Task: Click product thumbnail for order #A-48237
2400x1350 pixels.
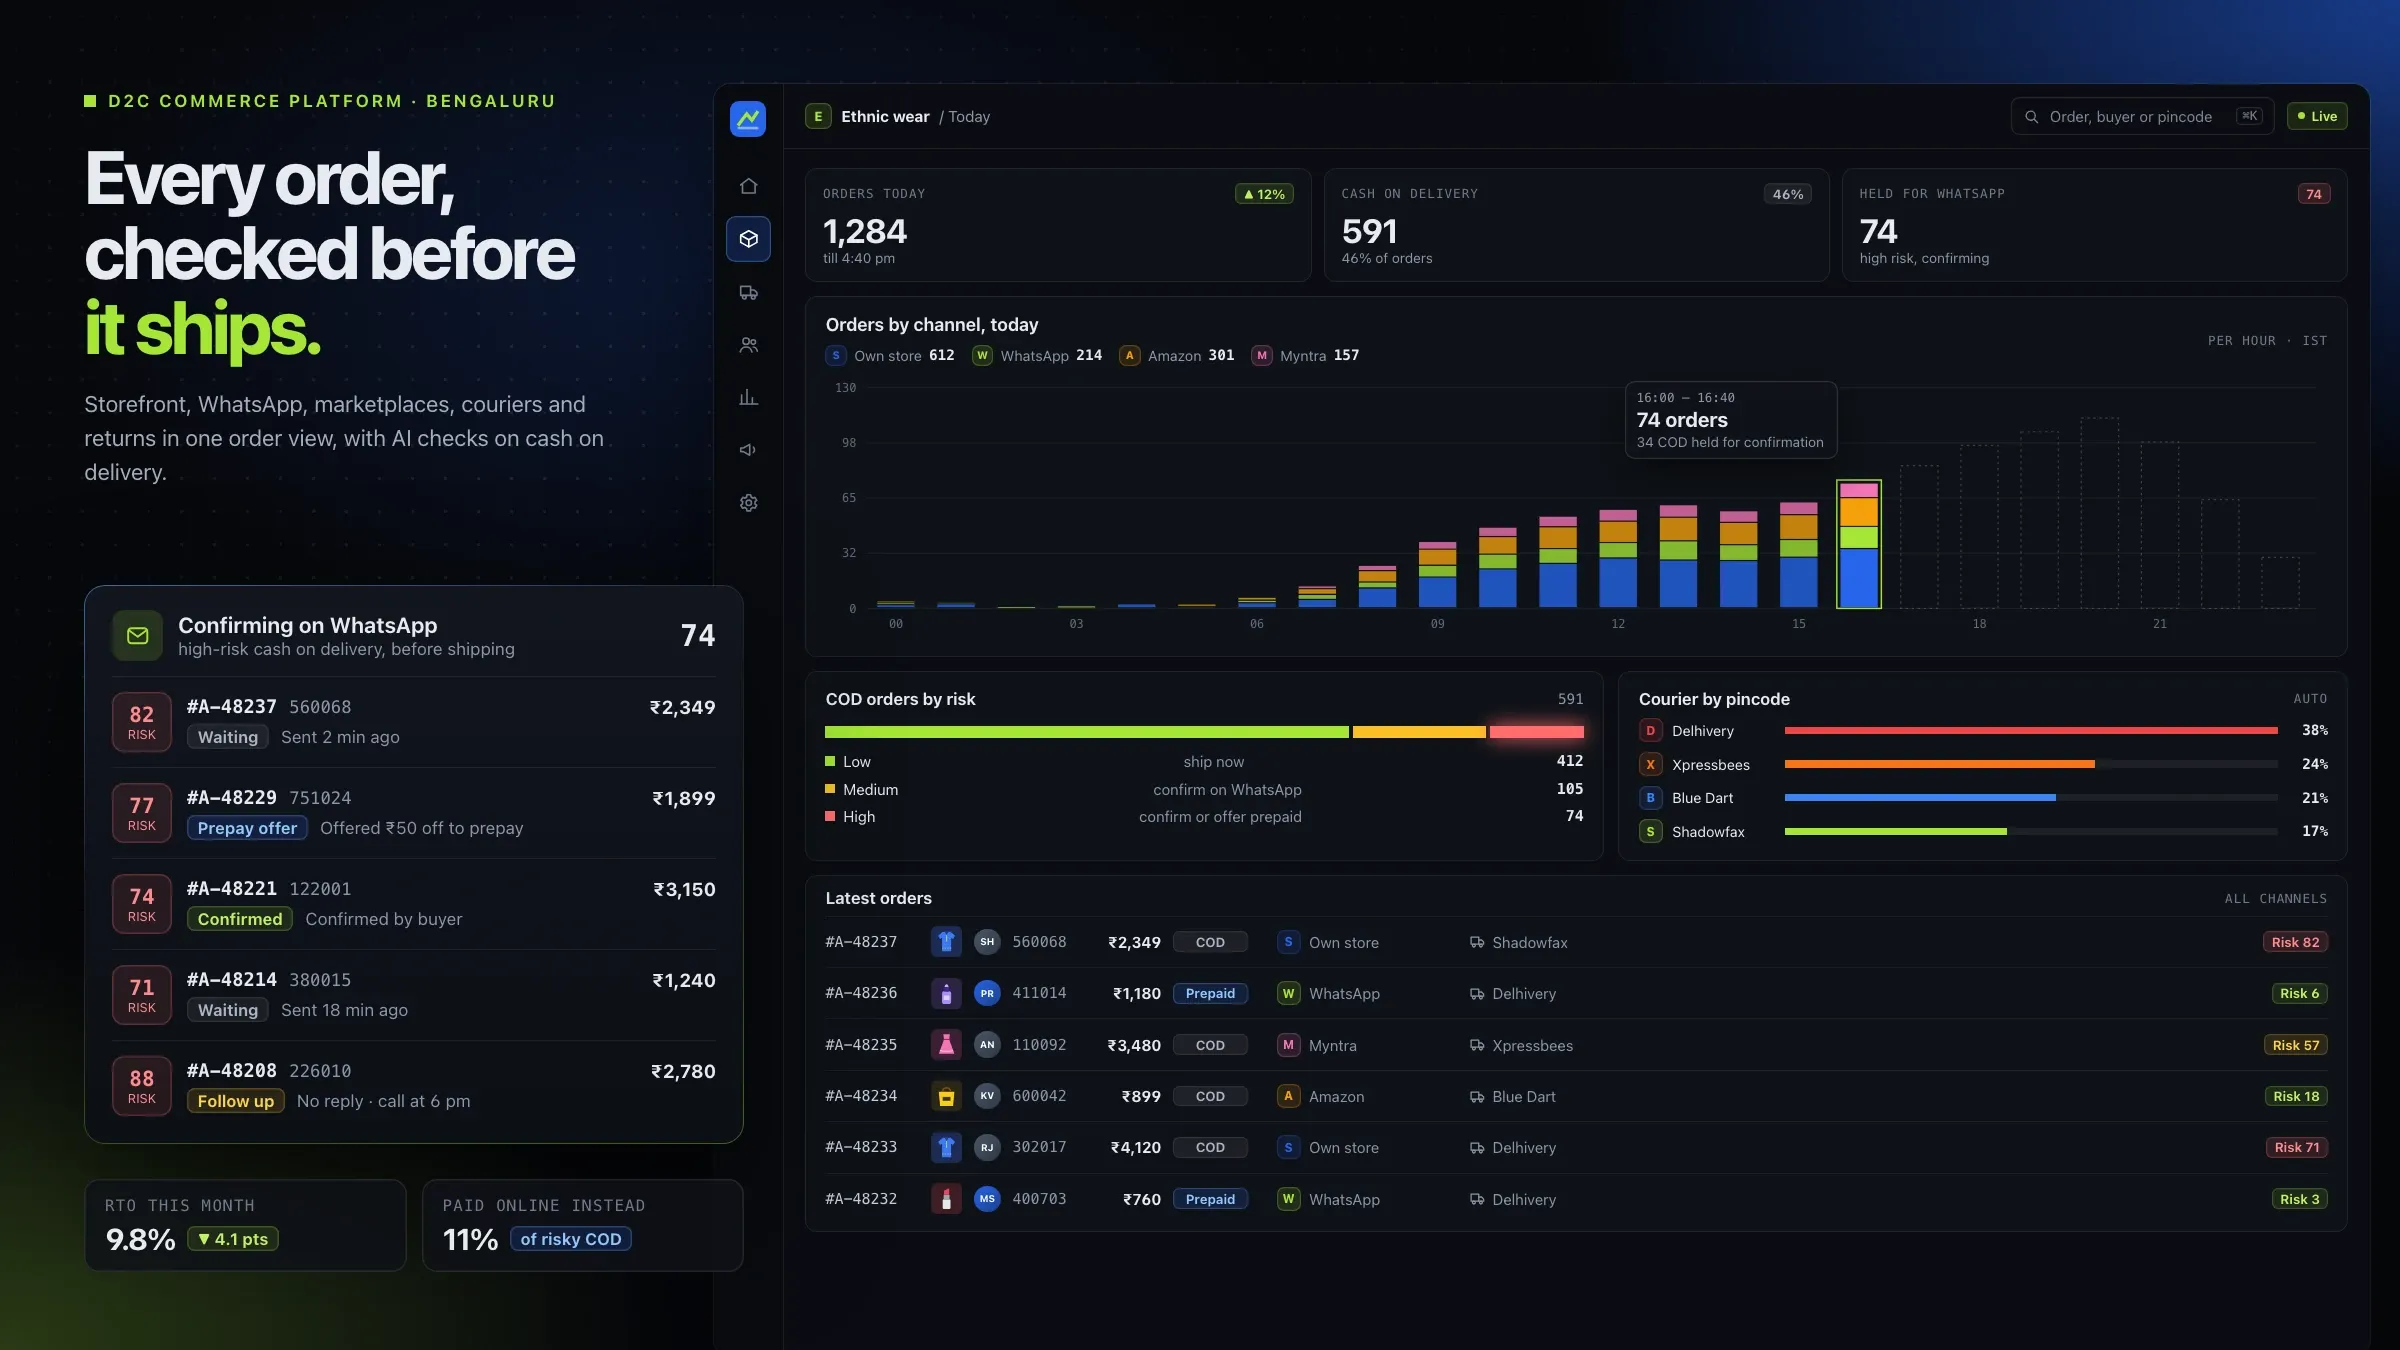Action: click(946, 942)
